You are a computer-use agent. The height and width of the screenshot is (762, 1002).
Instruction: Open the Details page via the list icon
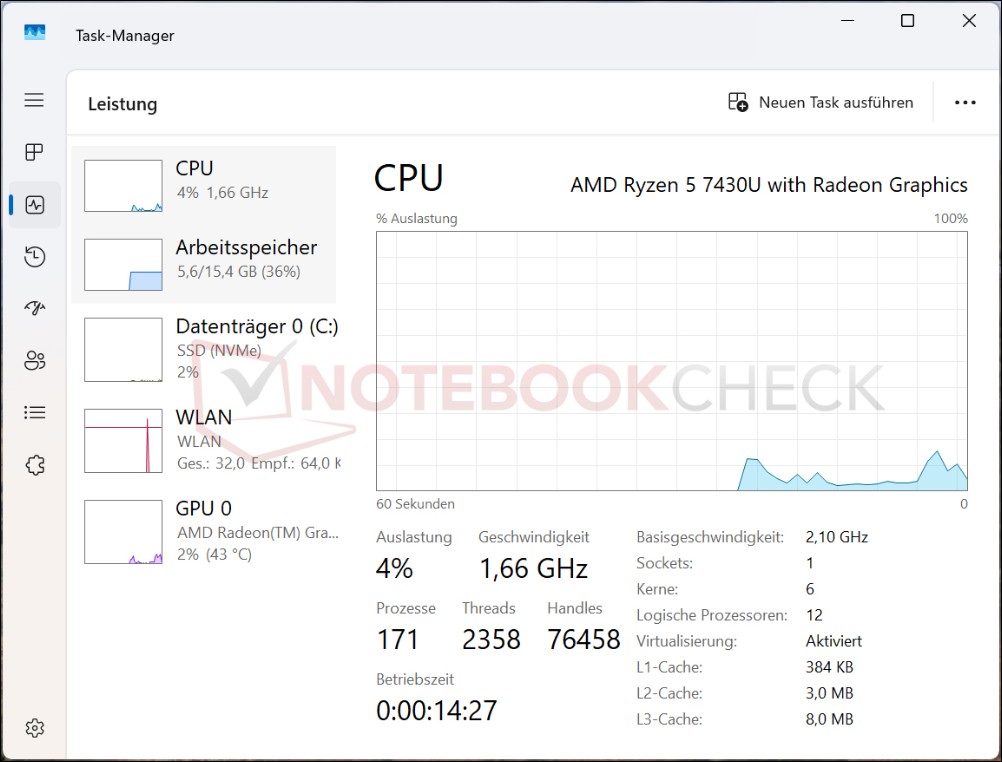pos(34,412)
